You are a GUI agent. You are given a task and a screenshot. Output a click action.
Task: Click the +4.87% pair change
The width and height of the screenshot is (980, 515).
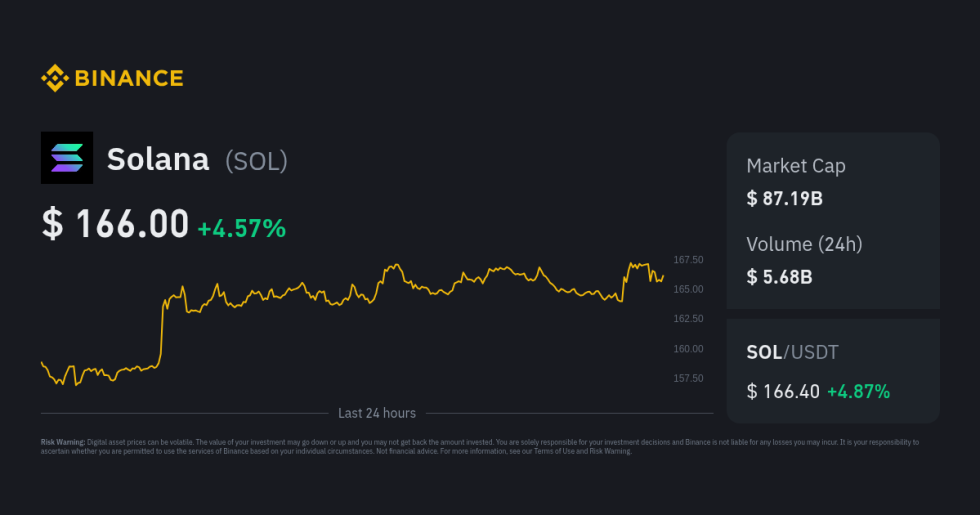[x=859, y=392]
